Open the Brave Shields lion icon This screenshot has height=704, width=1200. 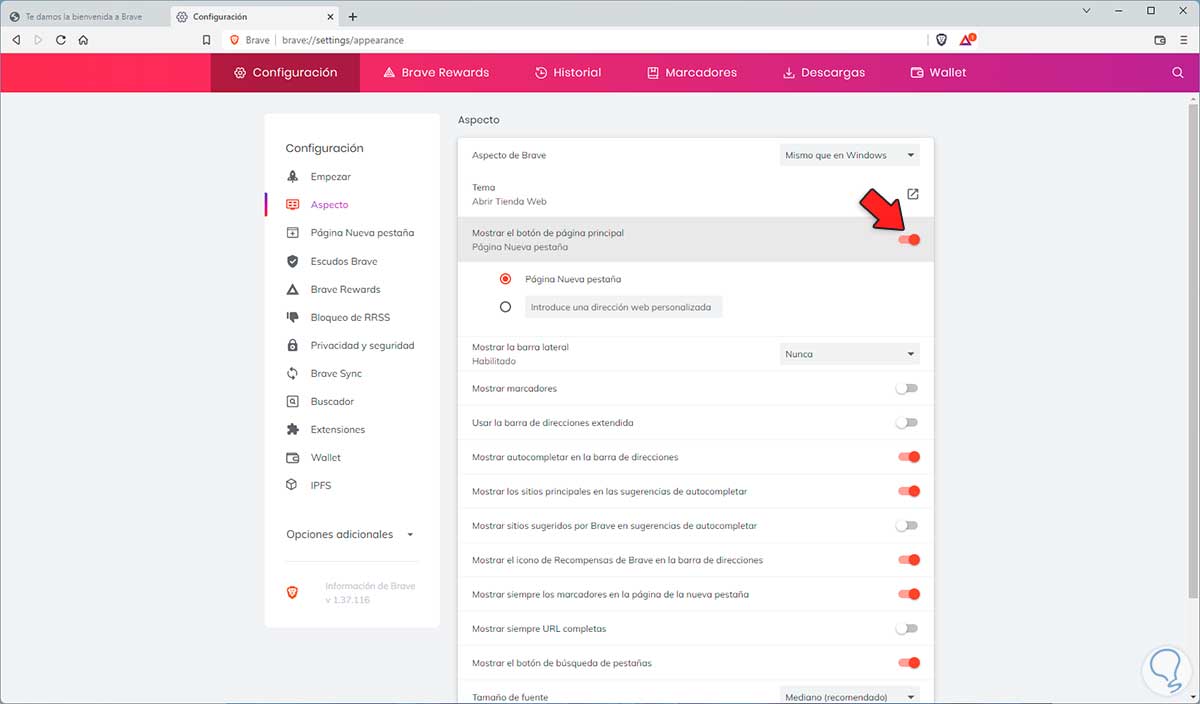pos(941,40)
